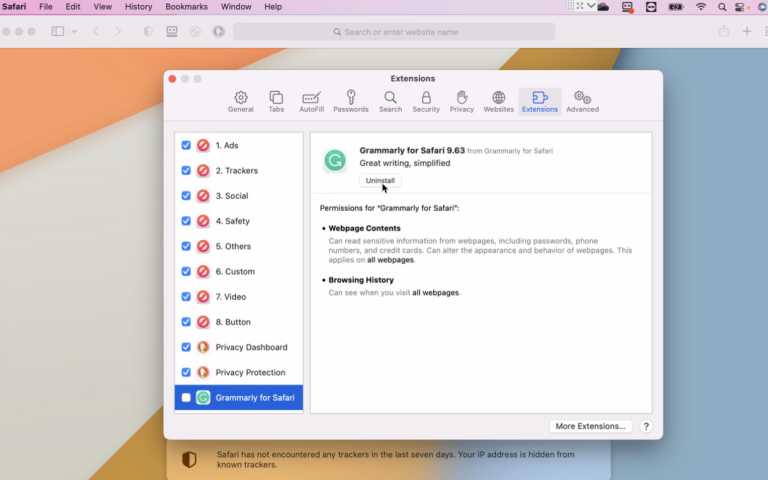
Task: Open the Privacy preferences pane
Action: 462,102
